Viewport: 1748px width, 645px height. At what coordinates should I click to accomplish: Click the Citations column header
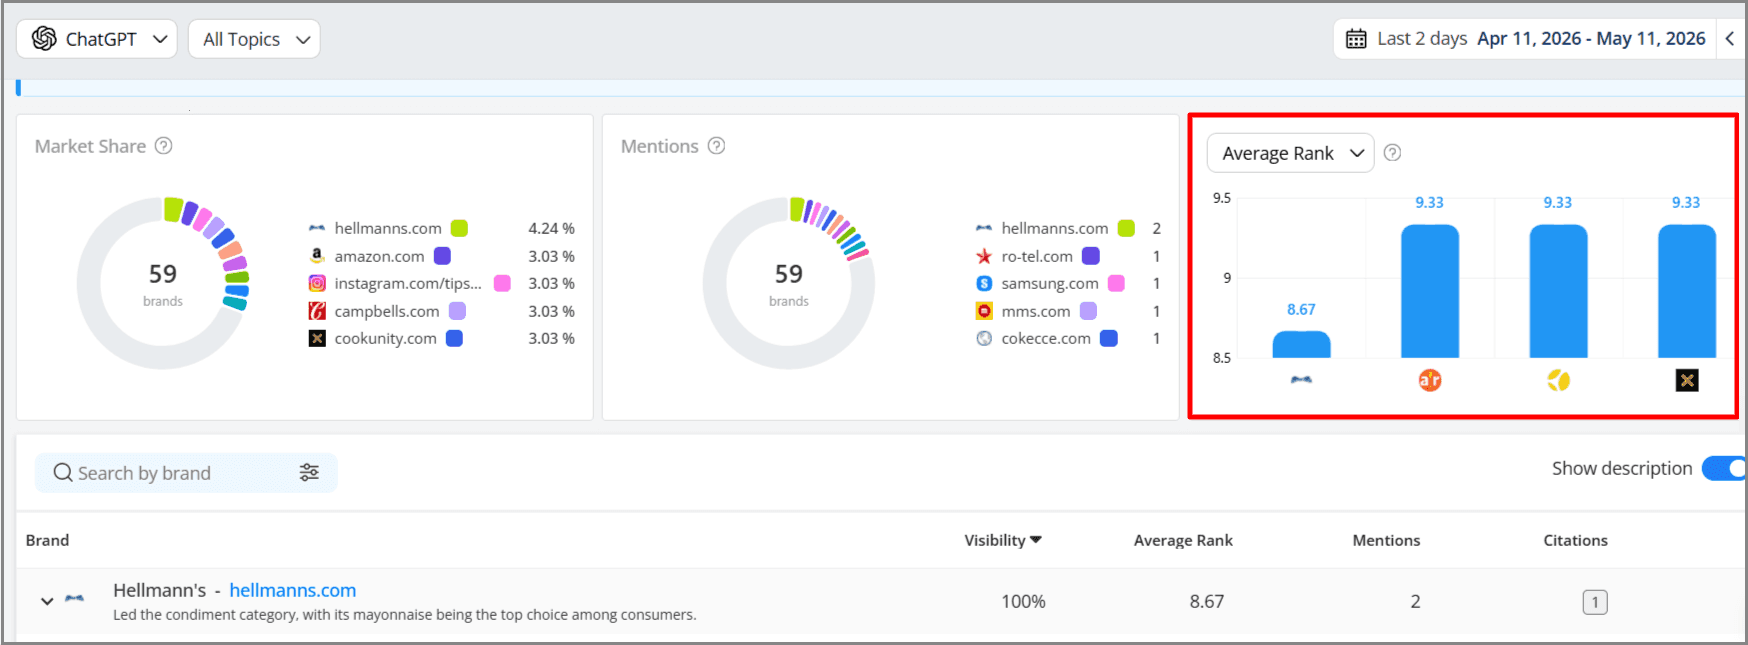(x=1575, y=540)
